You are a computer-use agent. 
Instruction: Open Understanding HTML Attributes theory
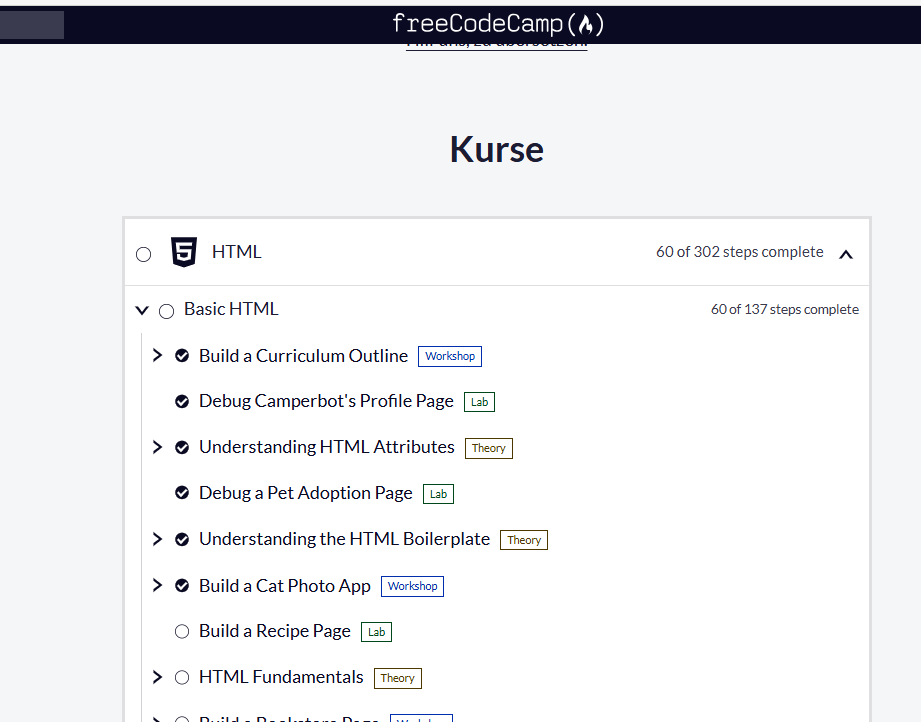point(327,447)
